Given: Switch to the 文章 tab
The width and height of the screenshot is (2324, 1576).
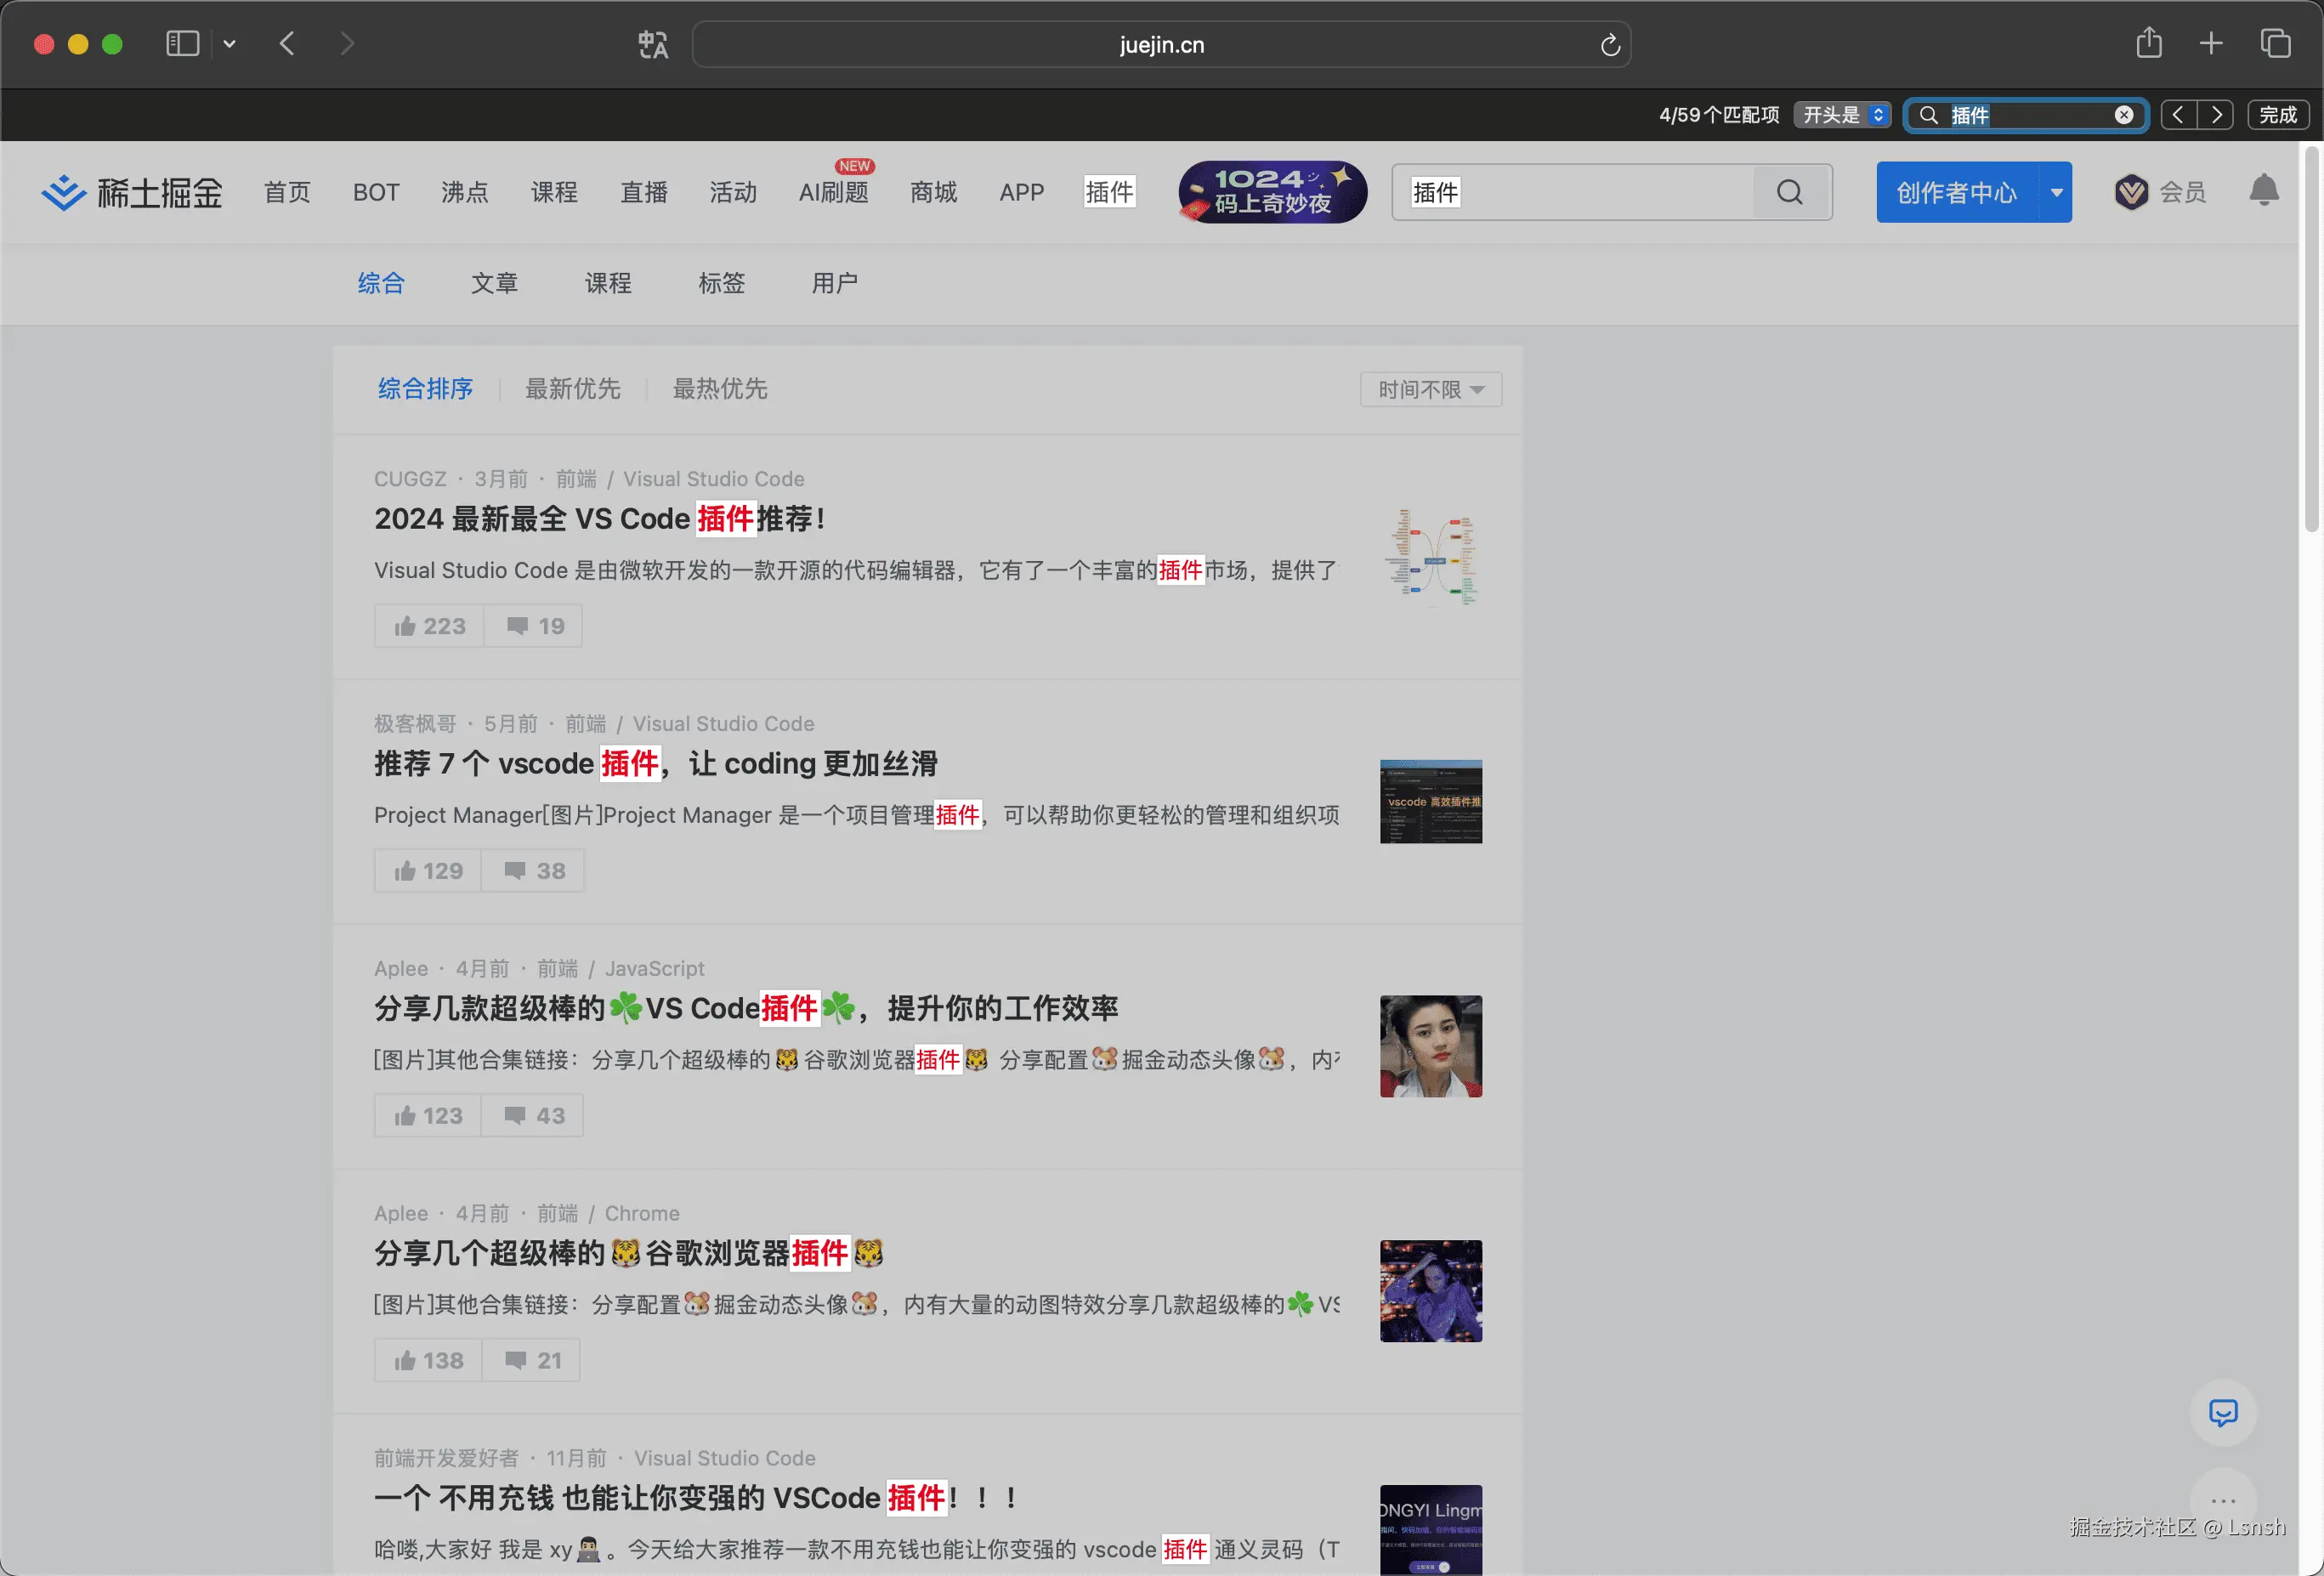Looking at the screenshot, I should coord(494,283).
